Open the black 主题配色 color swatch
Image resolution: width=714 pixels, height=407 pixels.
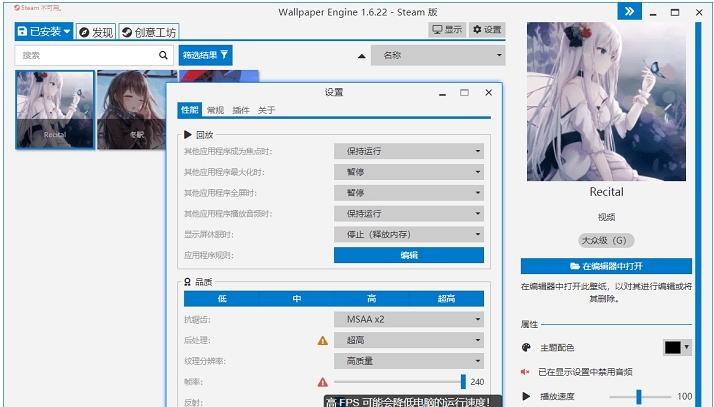click(x=673, y=347)
